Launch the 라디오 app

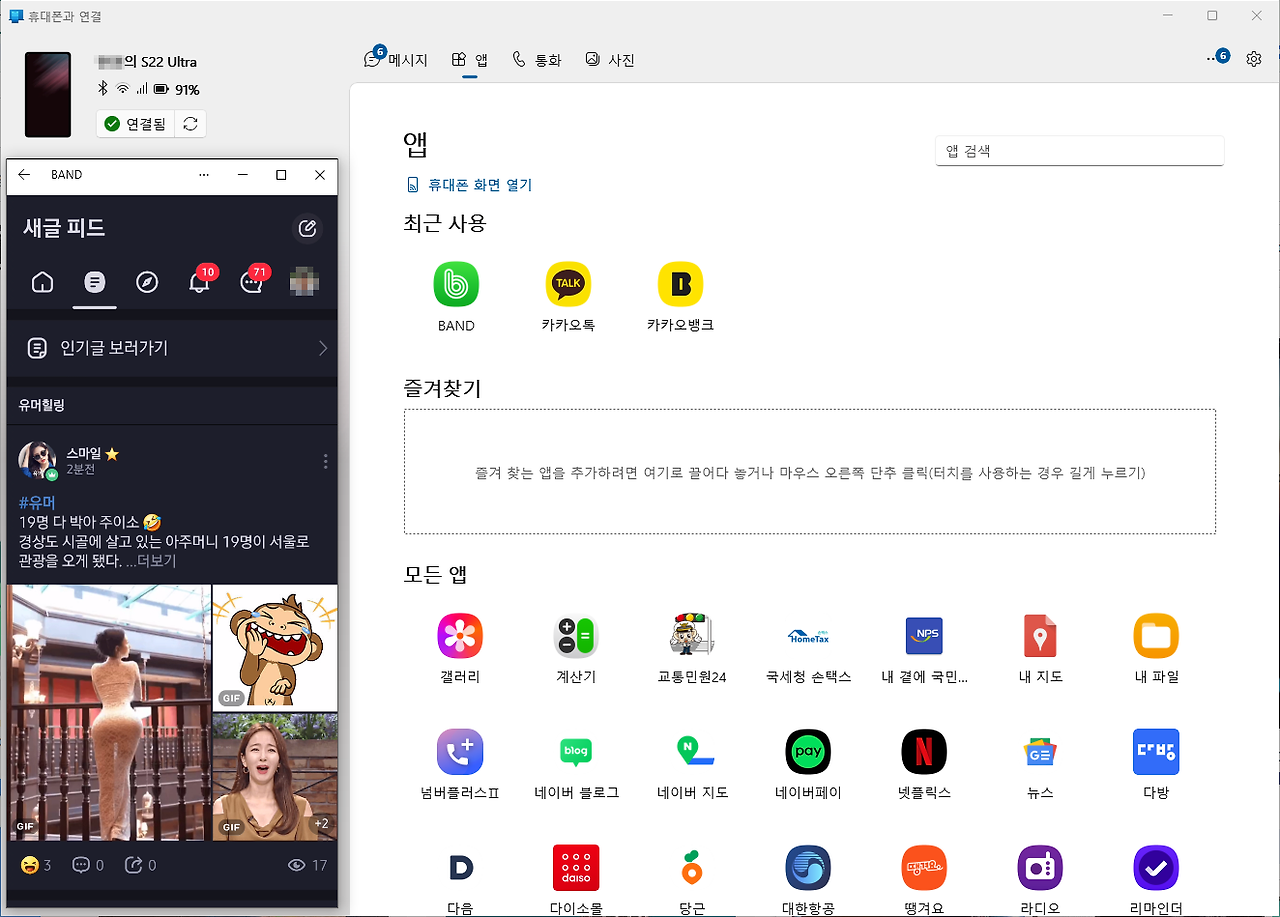[1040, 868]
